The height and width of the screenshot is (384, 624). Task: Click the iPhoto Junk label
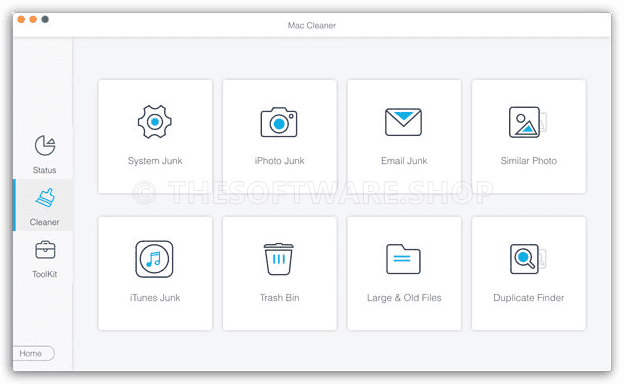click(279, 161)
